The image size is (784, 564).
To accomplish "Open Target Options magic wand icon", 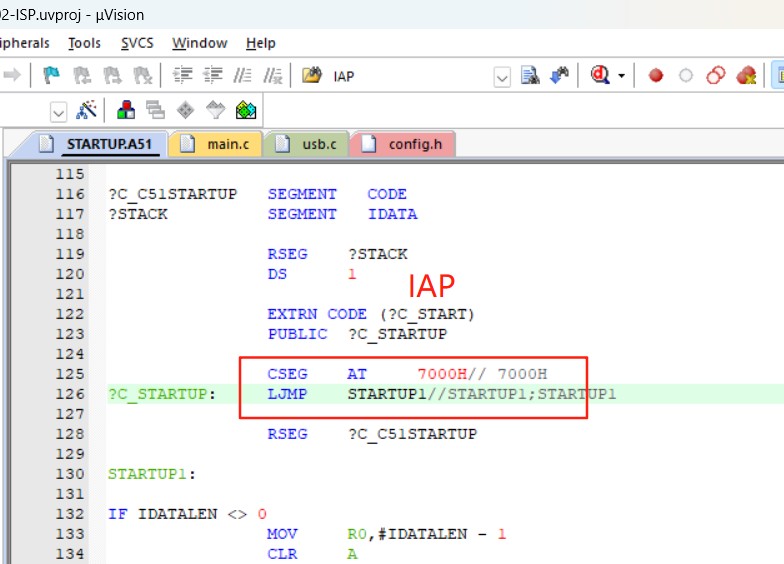I will tap(86, 110).
